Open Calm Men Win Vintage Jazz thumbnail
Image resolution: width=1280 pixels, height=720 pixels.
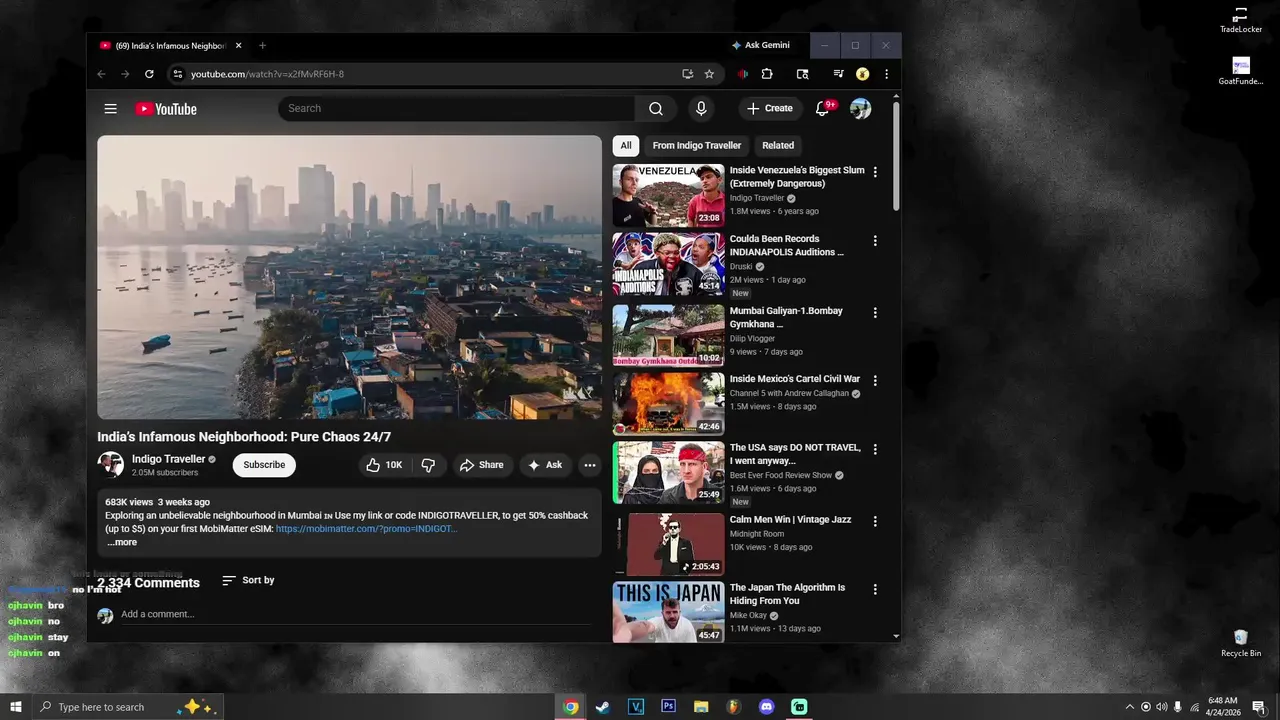[668, 544]
